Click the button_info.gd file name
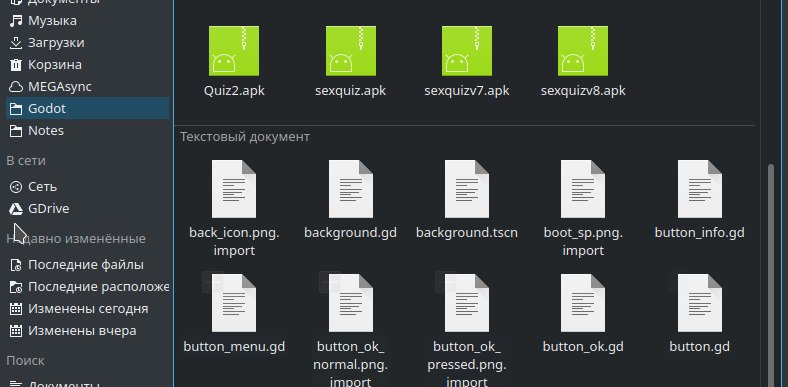The image size is (788, 387). (700, 233)
